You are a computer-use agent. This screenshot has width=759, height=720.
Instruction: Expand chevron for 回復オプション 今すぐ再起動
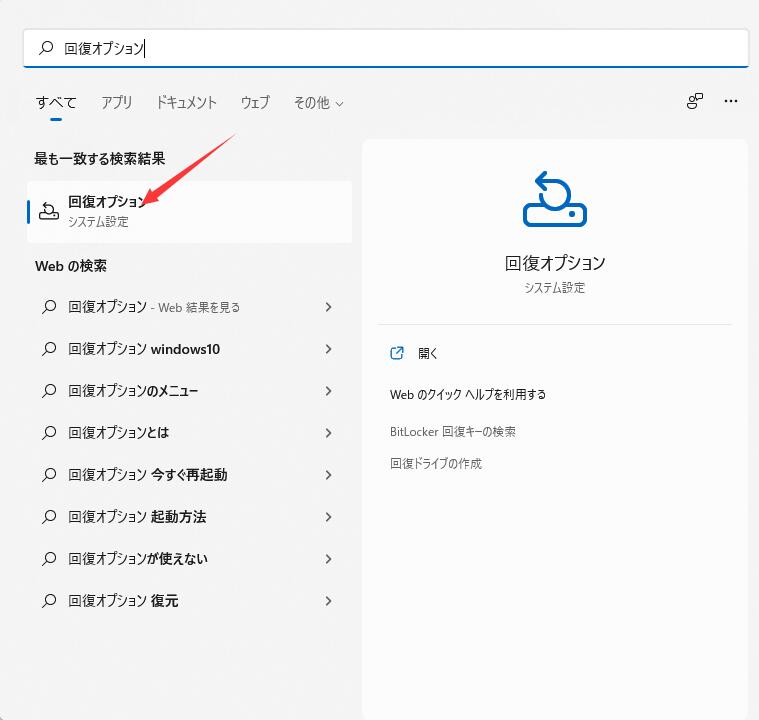(328, 475)
